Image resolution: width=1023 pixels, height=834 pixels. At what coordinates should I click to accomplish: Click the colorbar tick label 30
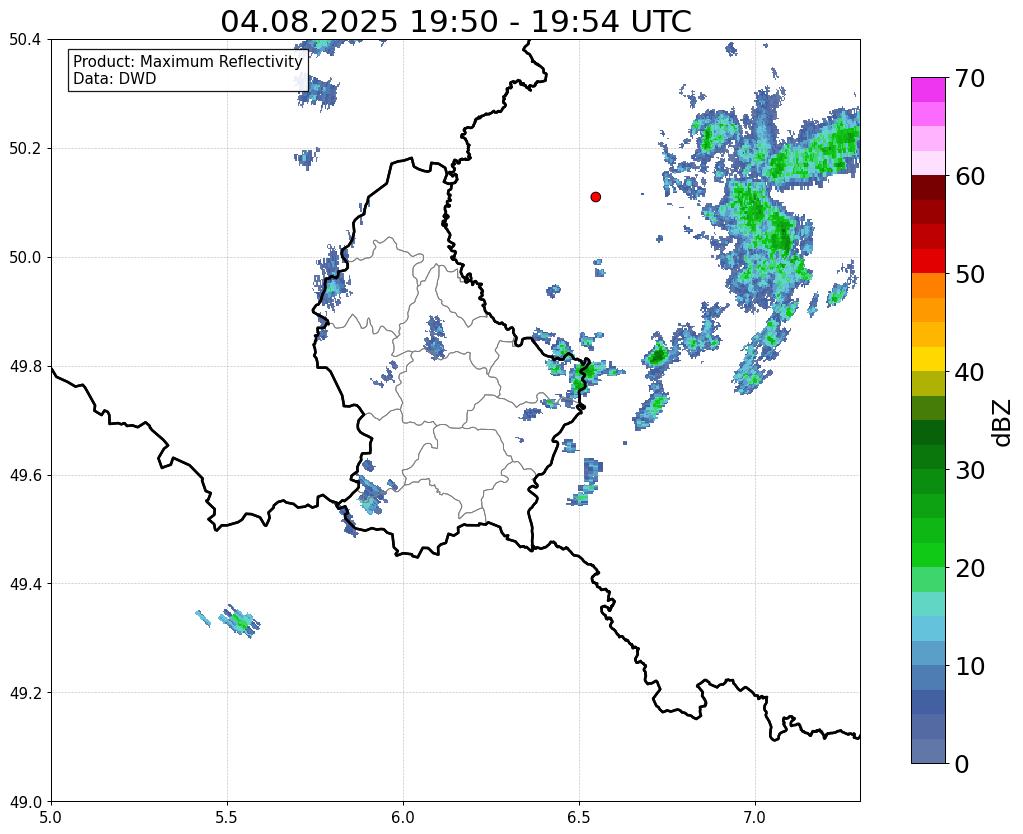[x=970, y=470]
